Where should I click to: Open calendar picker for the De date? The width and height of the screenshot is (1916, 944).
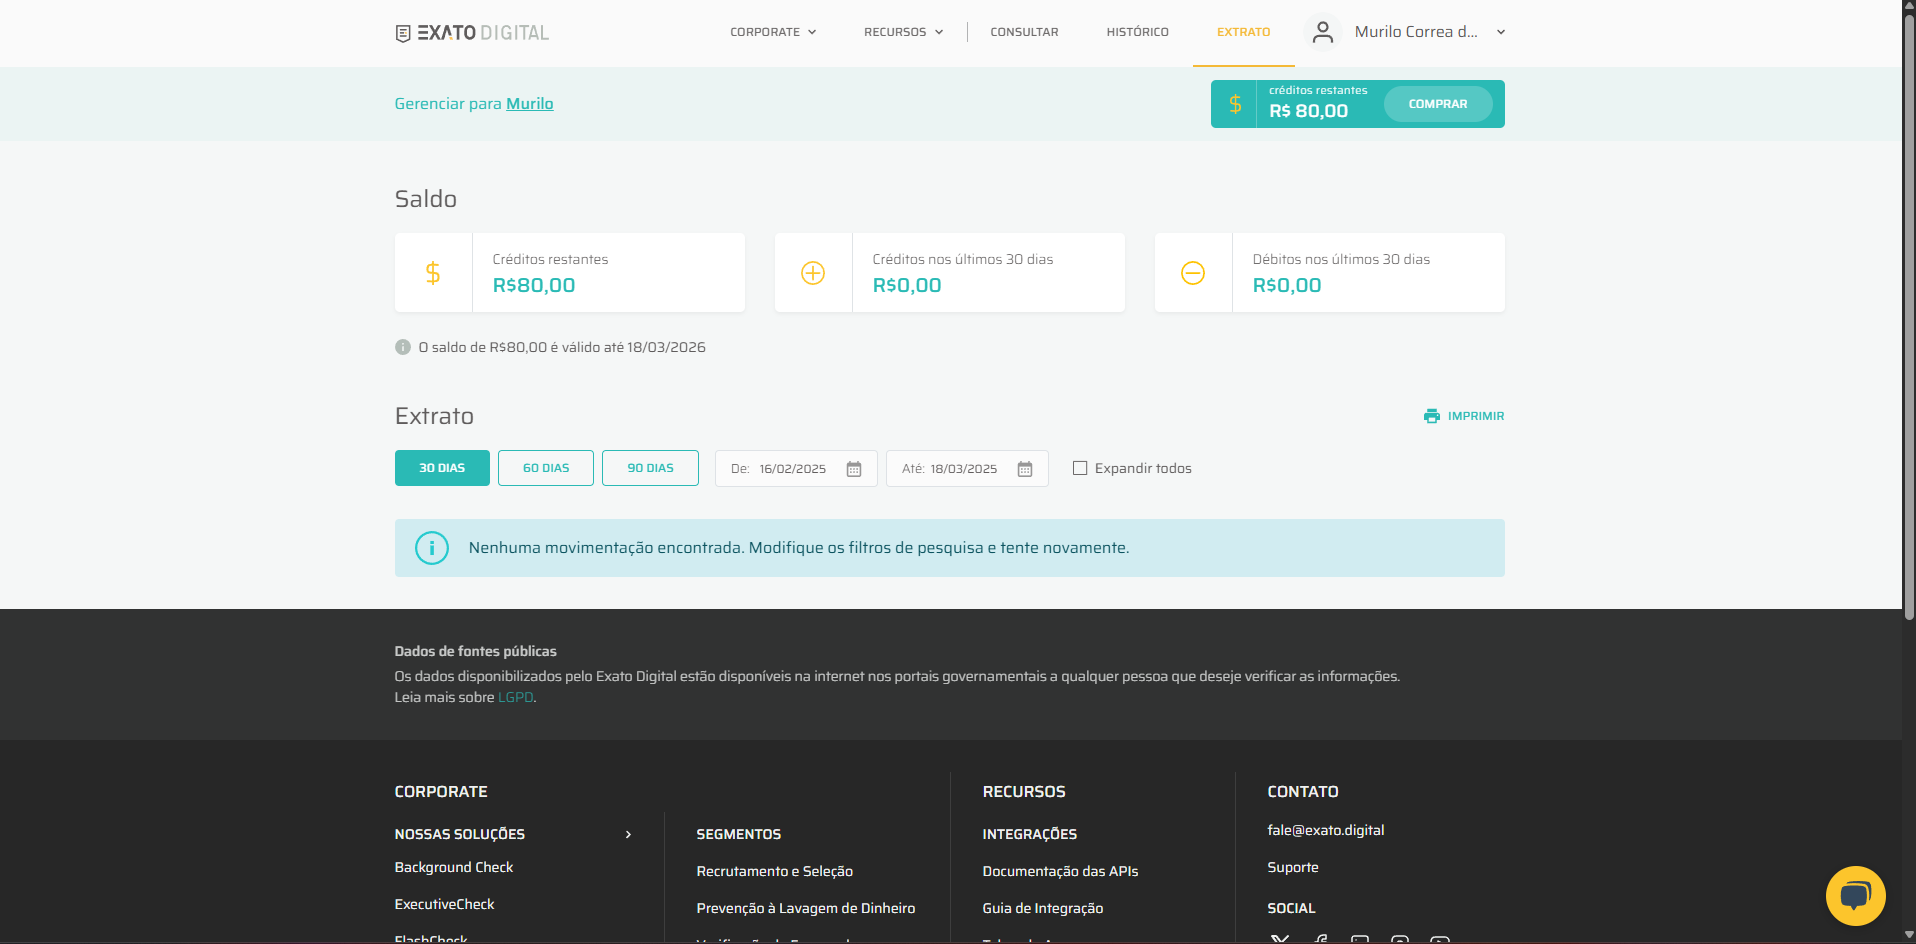click(x=854, y=469)
